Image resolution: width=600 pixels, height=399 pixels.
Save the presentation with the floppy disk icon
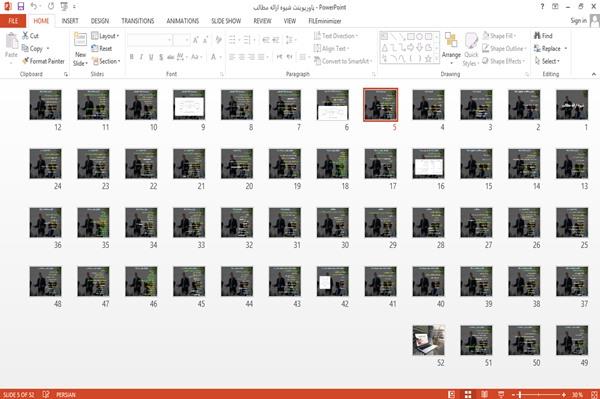point(21,6)
